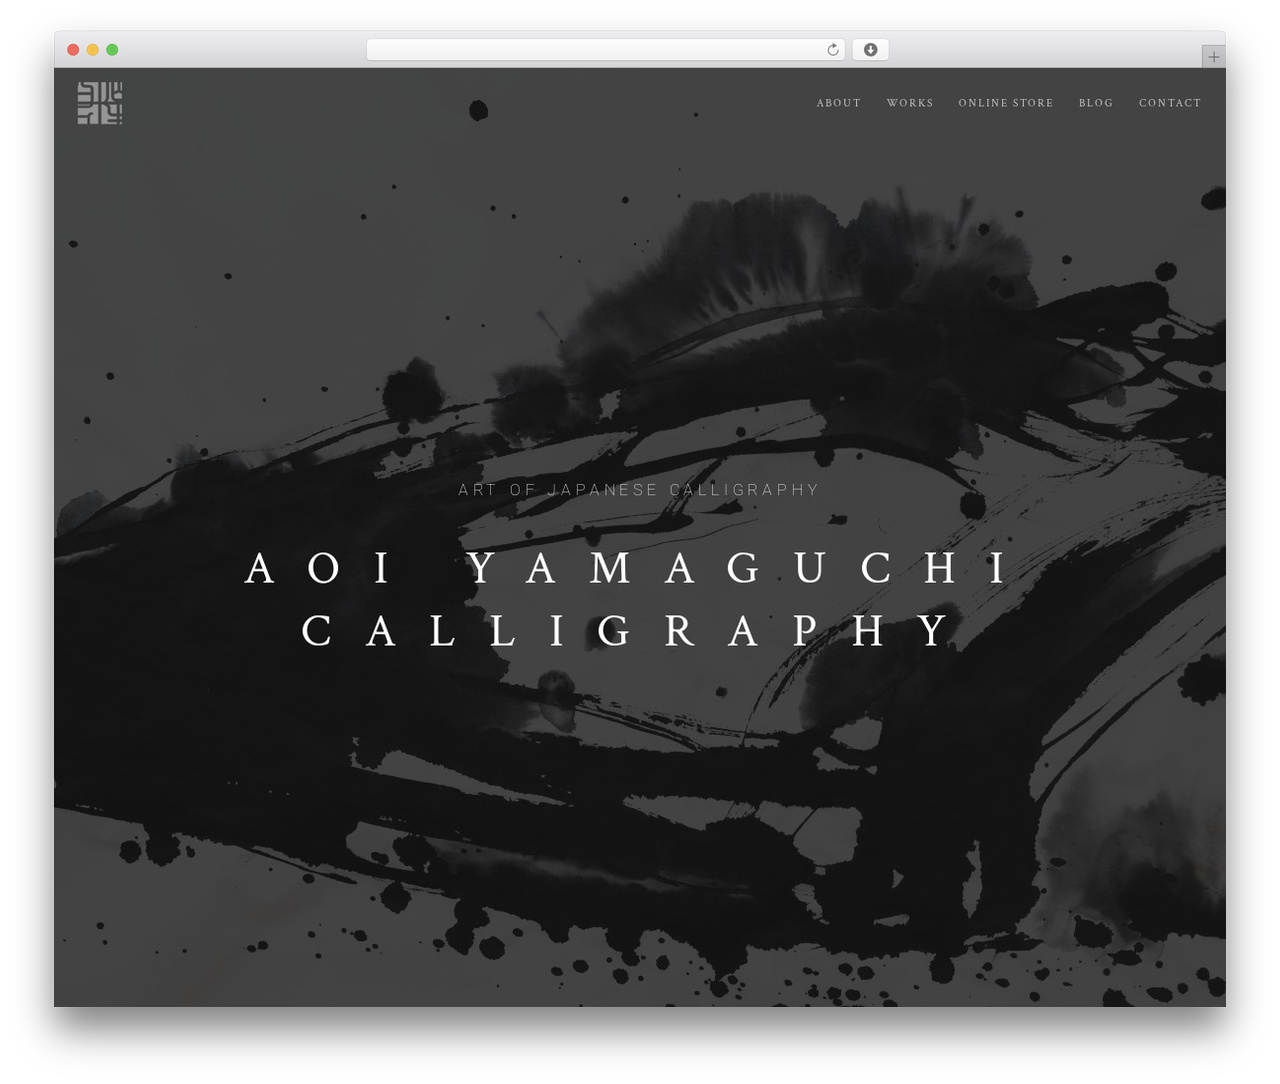Click the 'Calligraphy' heading line
Image resolution: width=1280 pixels, height=1084 pixels.
point(627,631)
